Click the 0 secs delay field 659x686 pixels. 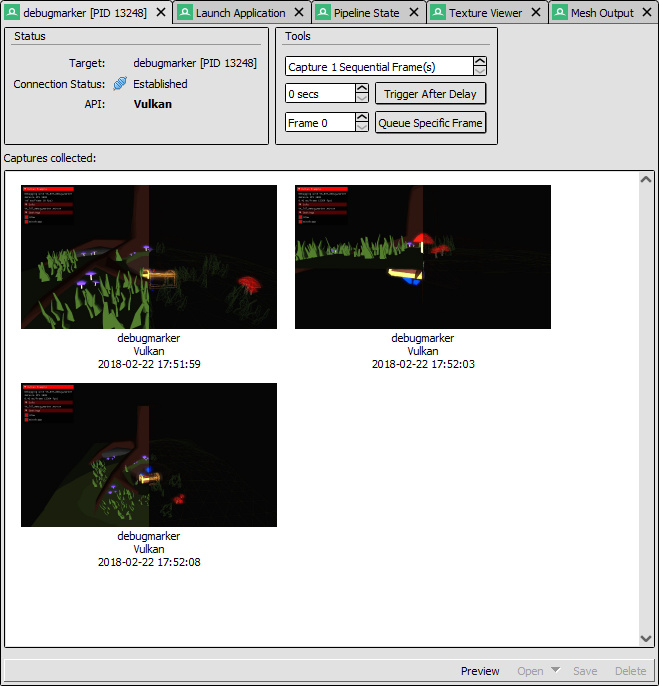point(320,94)
